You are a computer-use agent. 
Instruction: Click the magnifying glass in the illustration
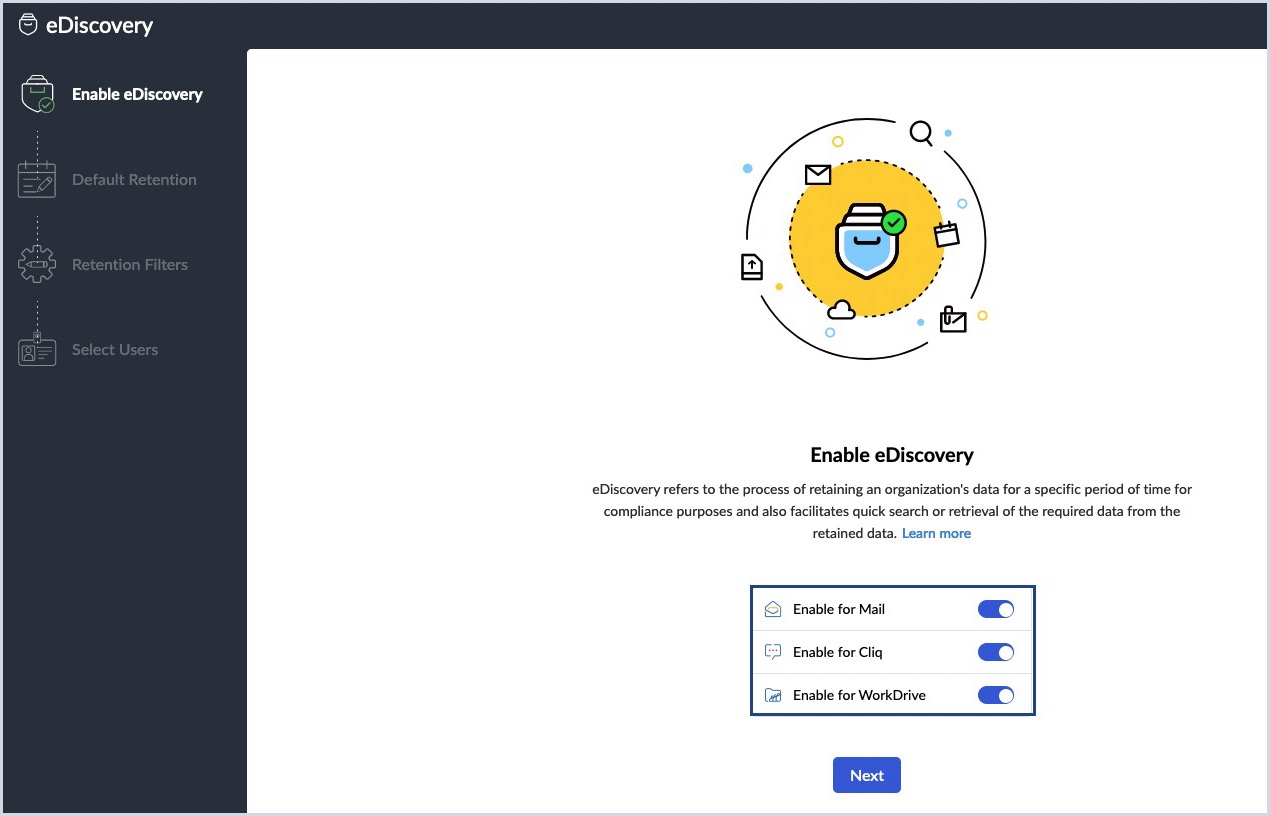919,132
